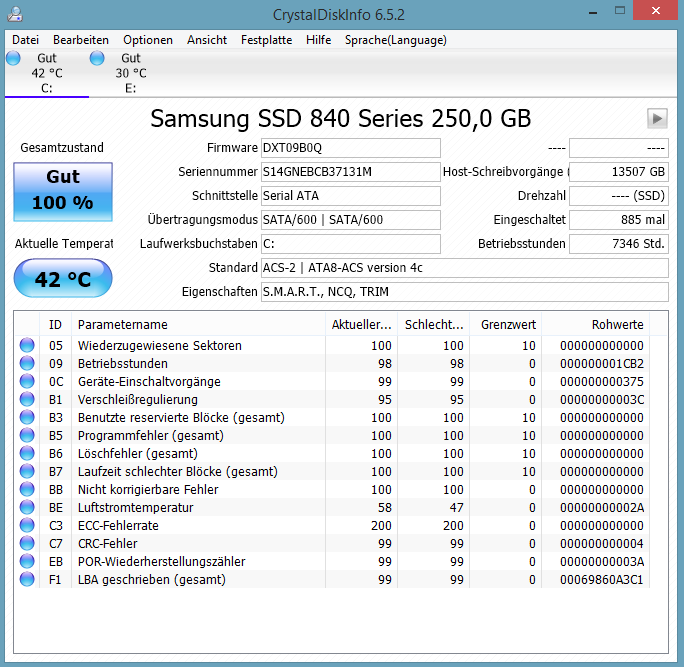Click the ID column header
This screenshot has height=667, width=684.
pyautogui.click(x=55, y=325)
